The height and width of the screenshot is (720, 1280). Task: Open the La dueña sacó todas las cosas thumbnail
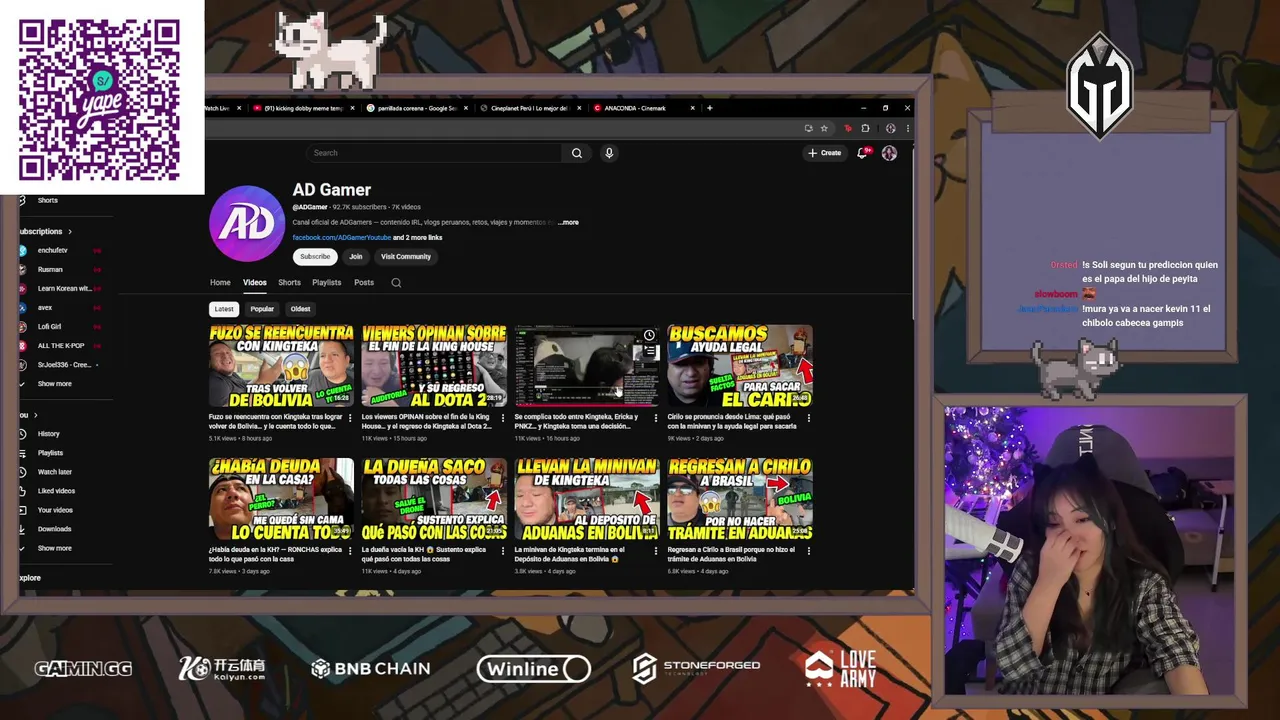434,499
